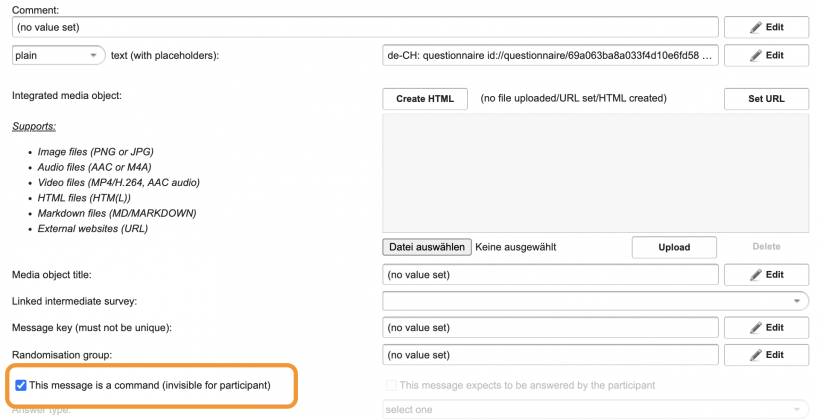
Task: Uncheck This message is a command checkbox
Action: pos(21,386)
